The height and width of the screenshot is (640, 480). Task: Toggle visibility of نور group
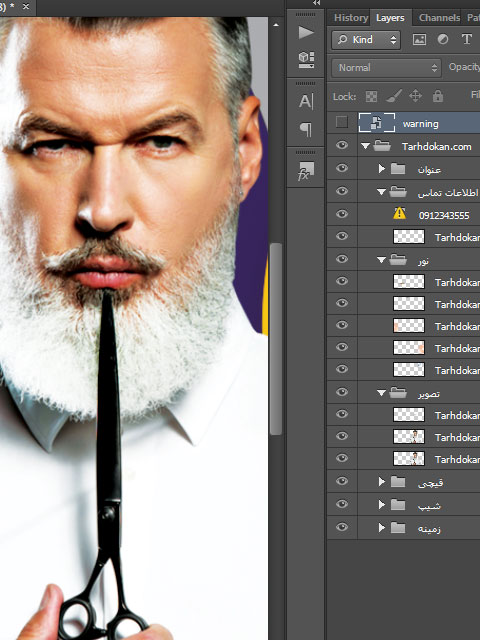coord(342,259)
